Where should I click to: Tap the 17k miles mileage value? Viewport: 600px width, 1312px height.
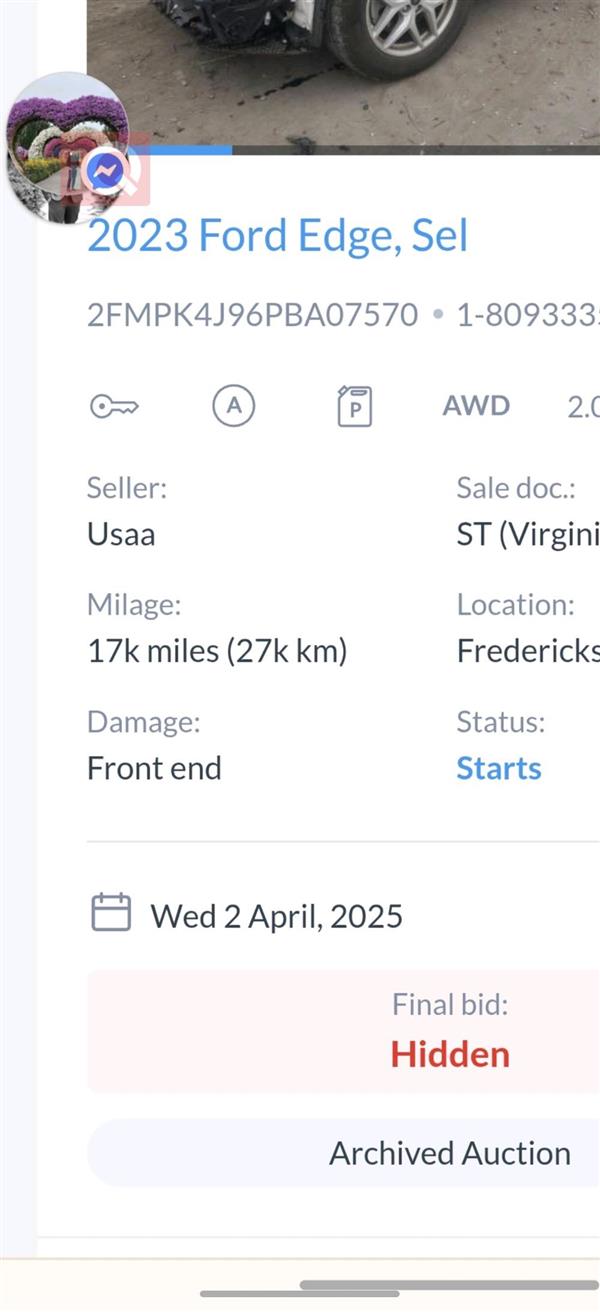(217, 652)
